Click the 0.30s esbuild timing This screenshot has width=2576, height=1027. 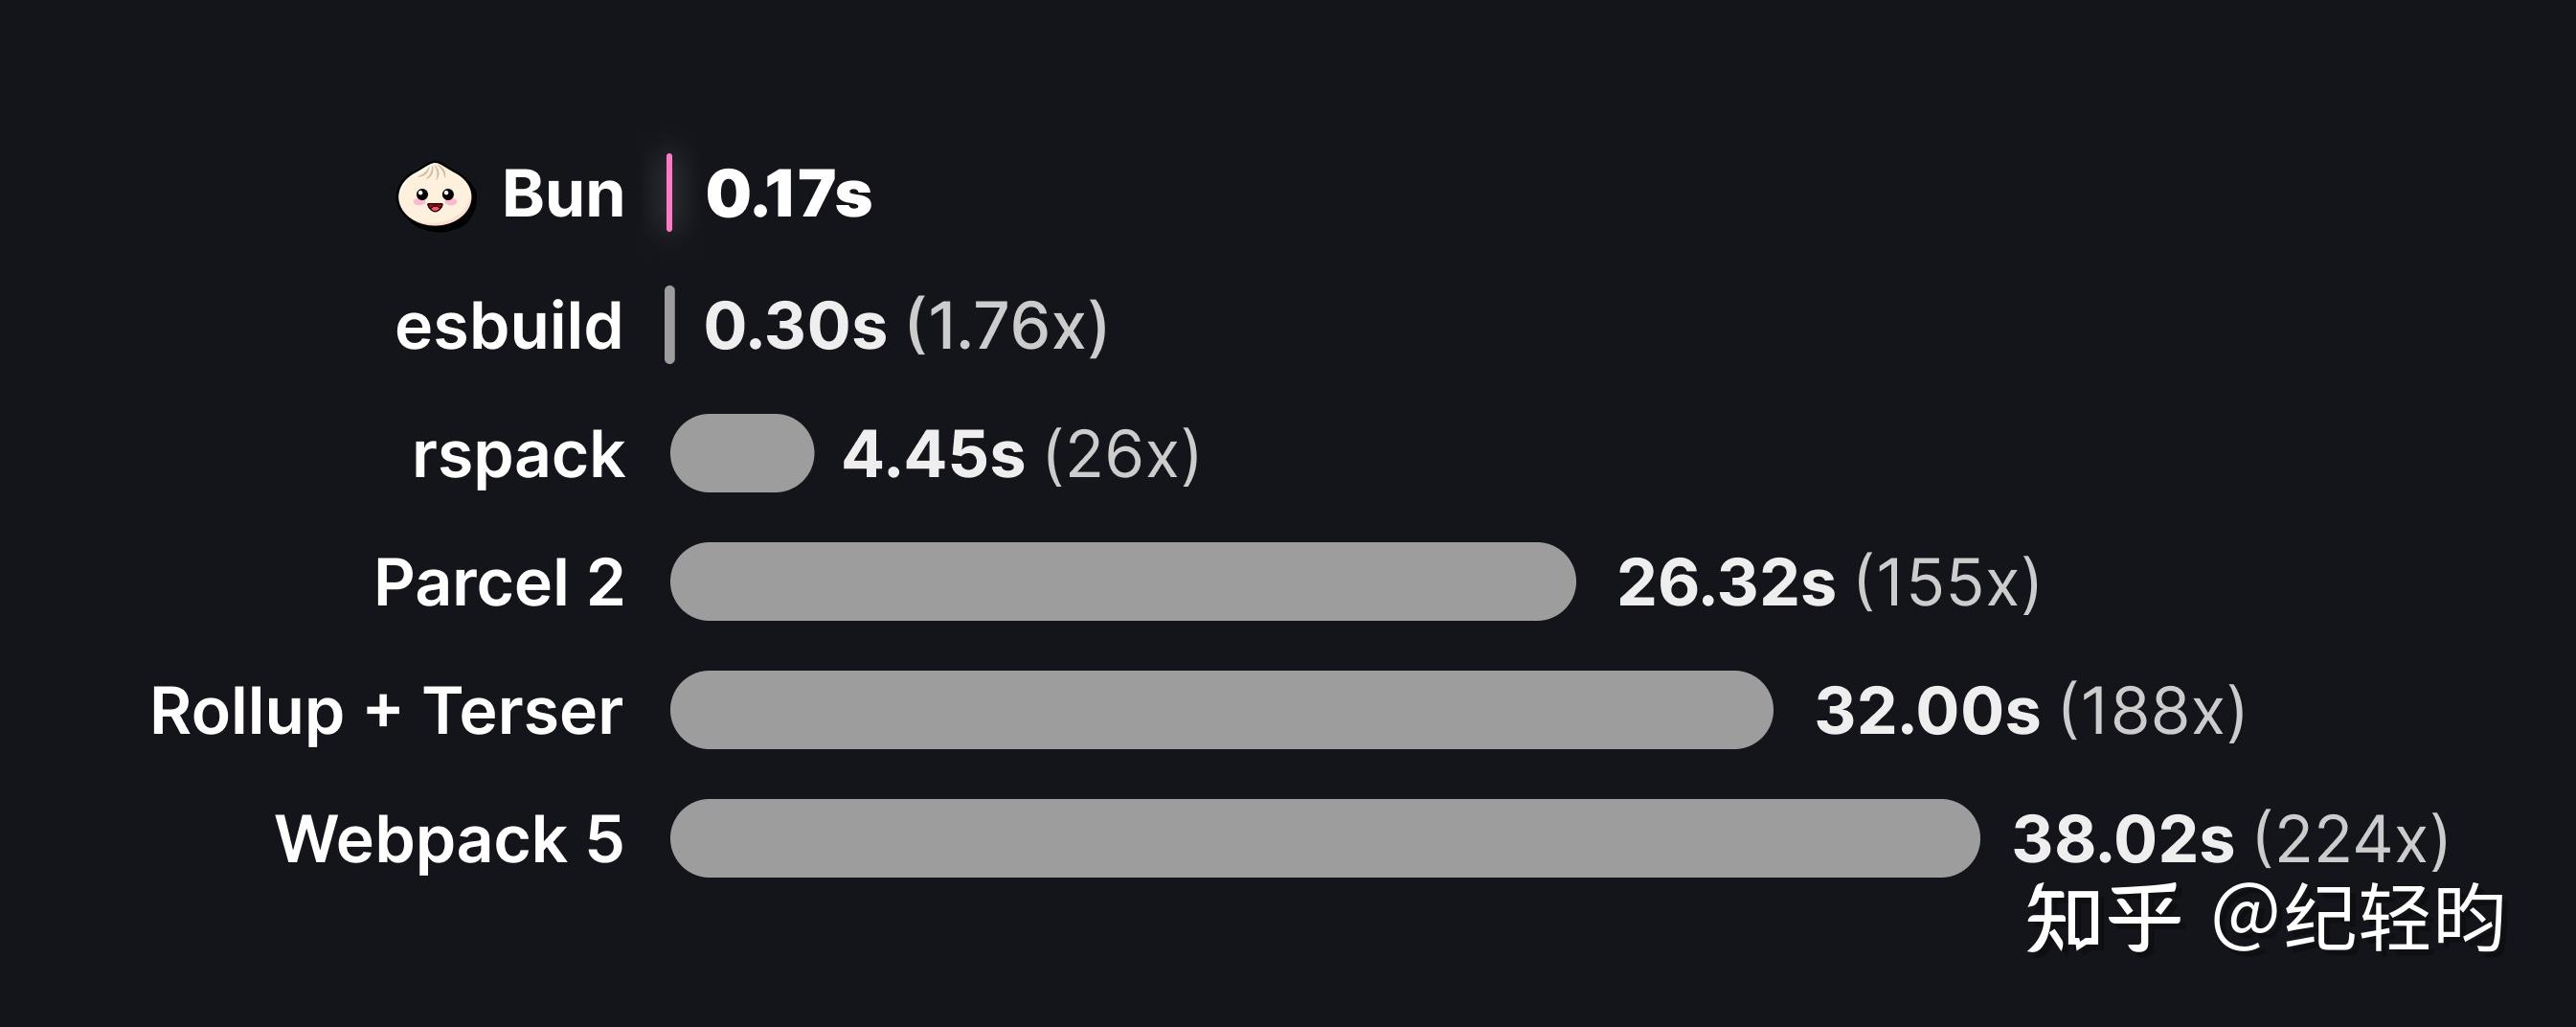tap(795, 326)
